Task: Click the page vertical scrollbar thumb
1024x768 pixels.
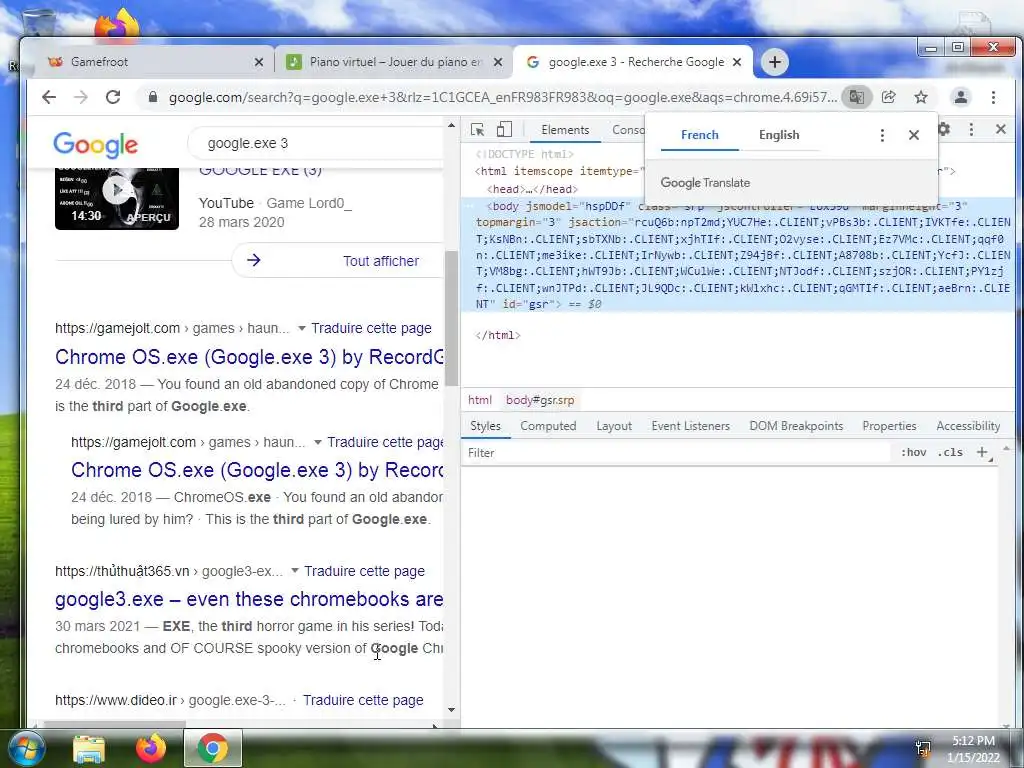Action: (451, 318)
